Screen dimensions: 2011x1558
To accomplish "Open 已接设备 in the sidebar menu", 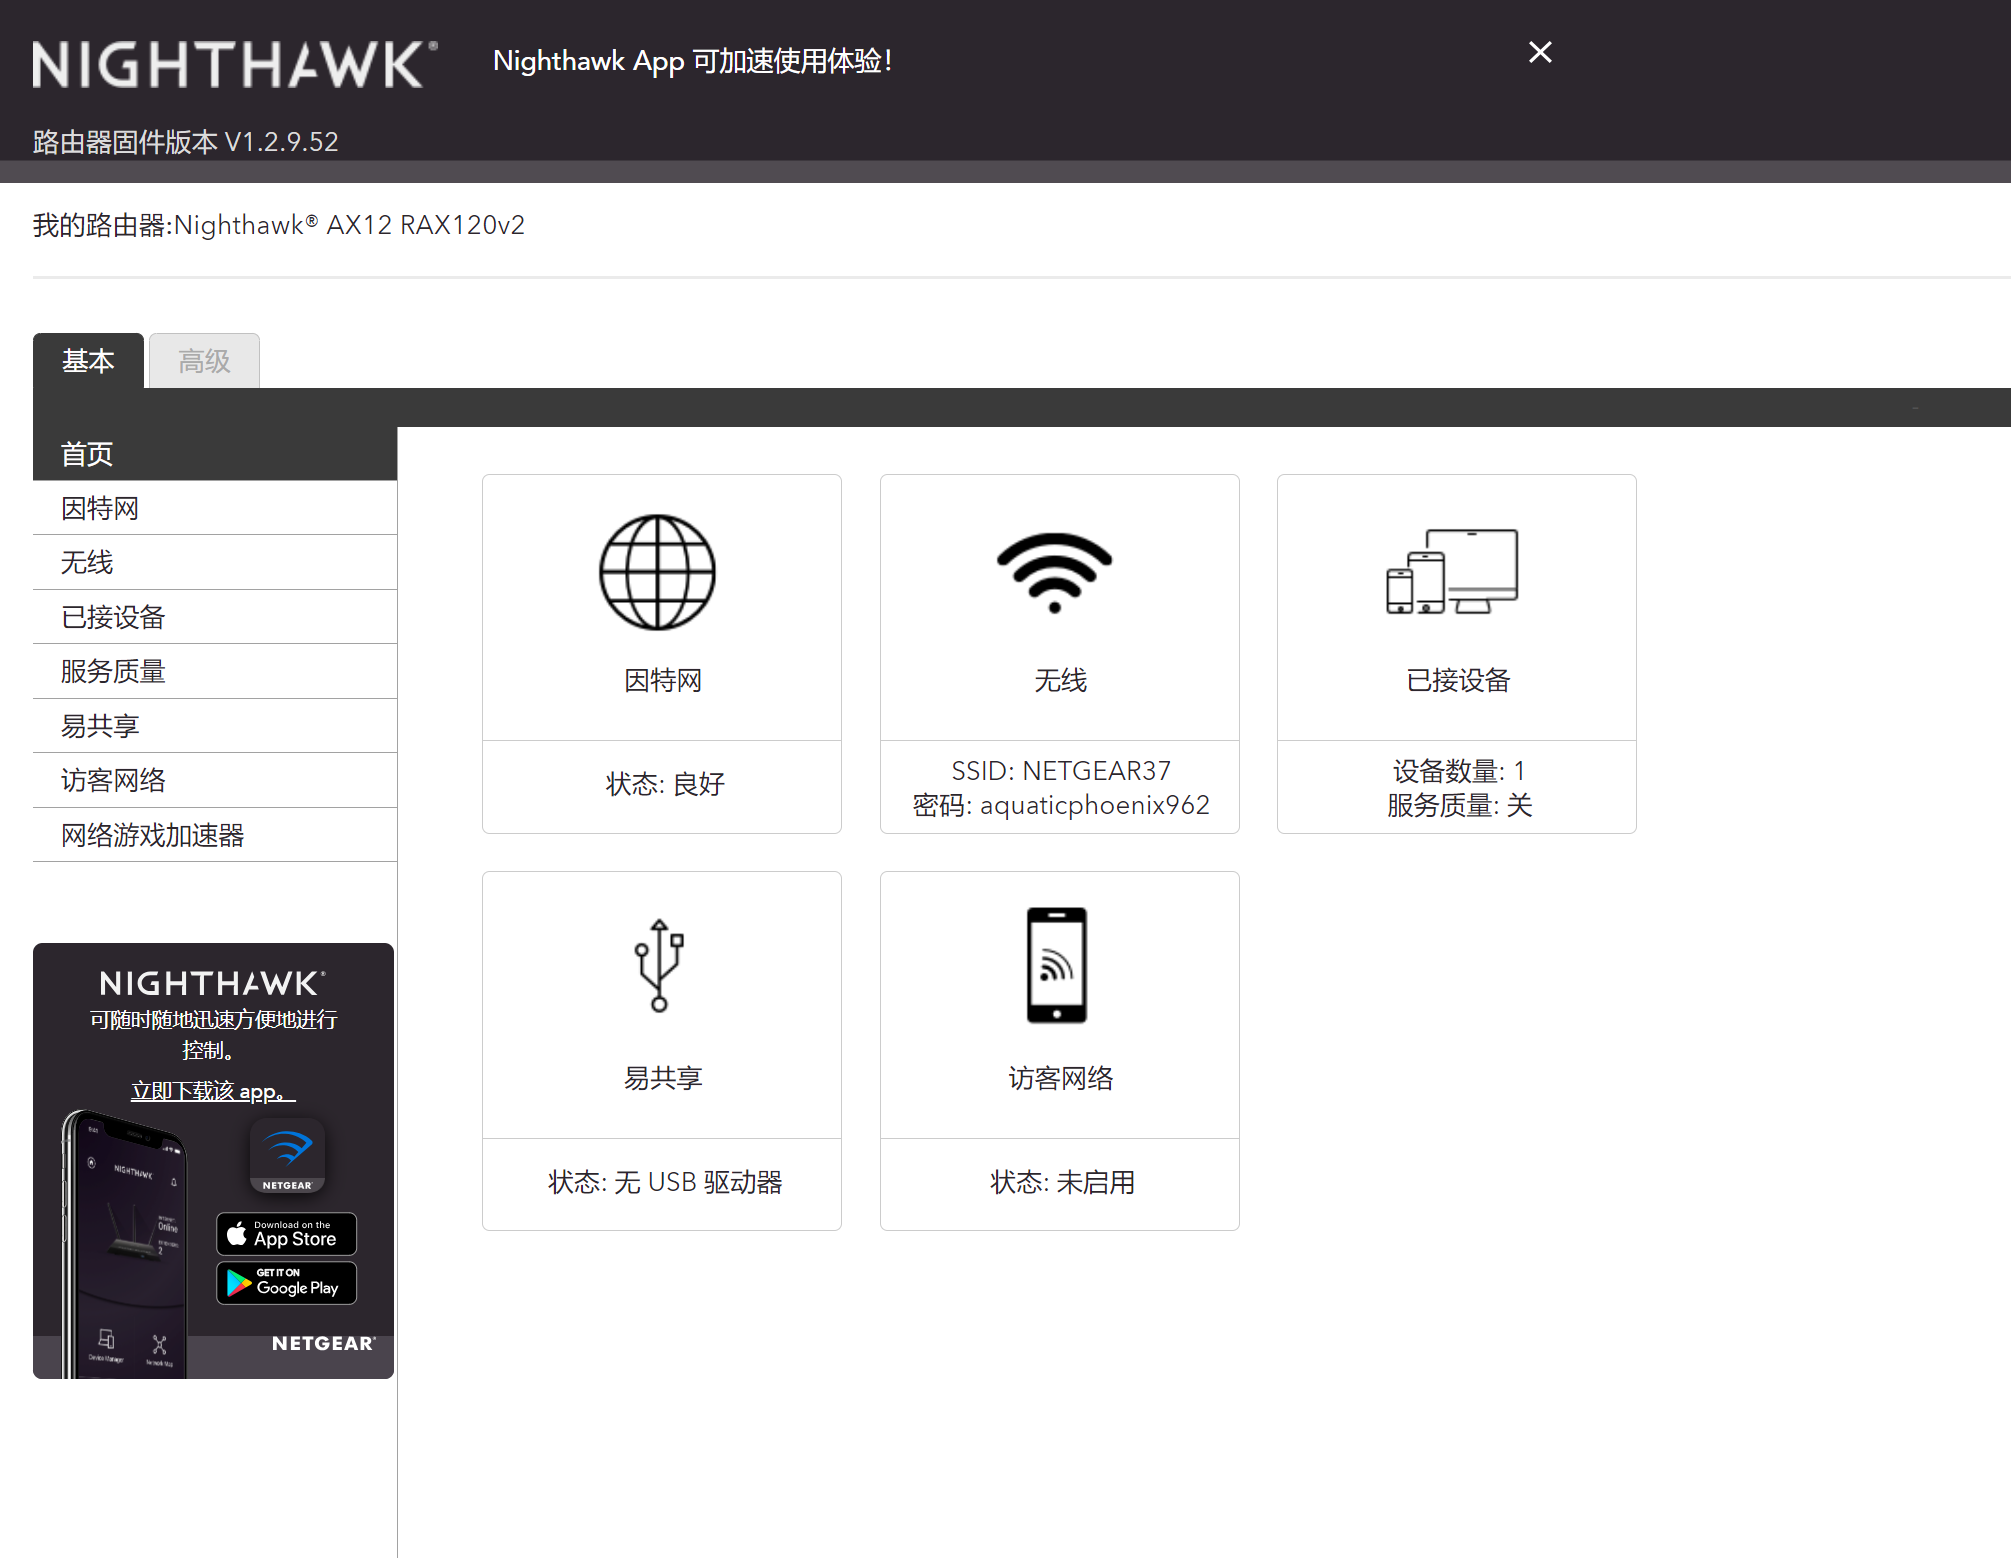I will 215,617.
